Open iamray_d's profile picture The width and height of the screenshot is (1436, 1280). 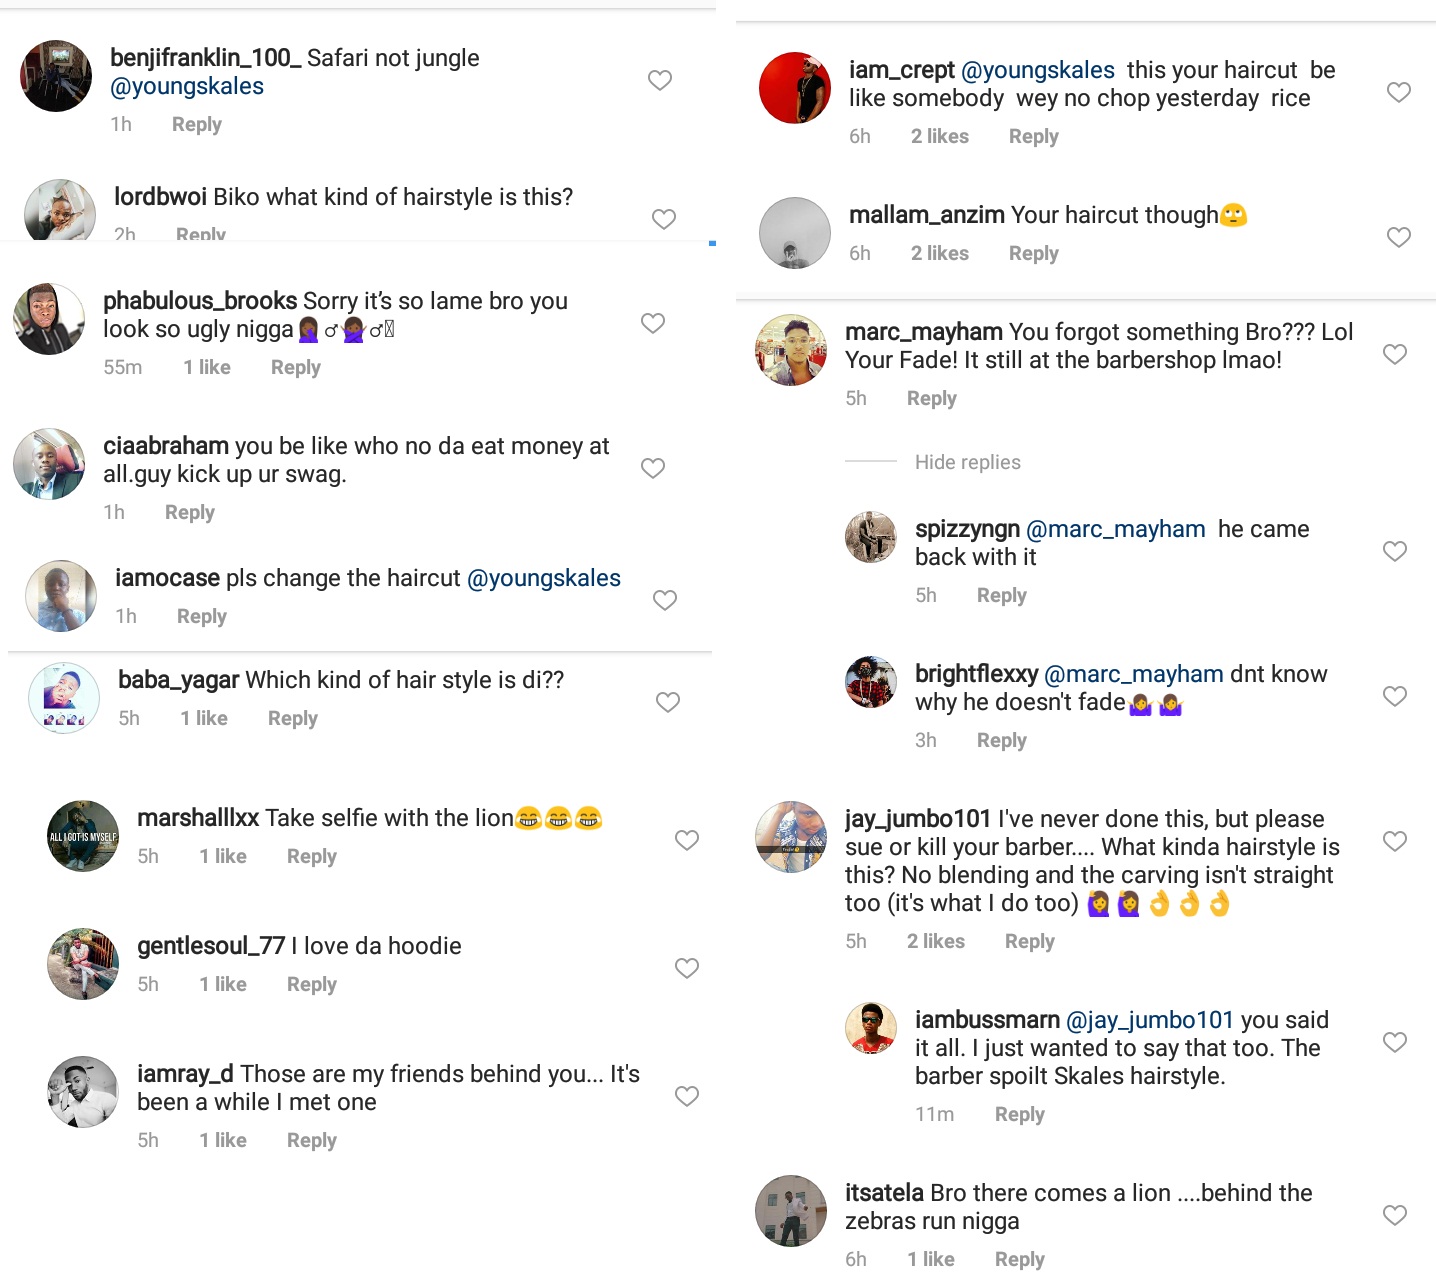pyautogui.click(x=83, y=1092)
